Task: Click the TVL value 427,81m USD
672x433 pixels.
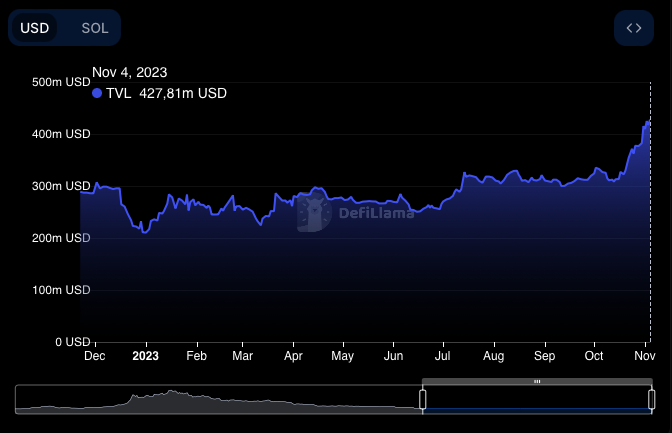Action: tap(183, 93)
